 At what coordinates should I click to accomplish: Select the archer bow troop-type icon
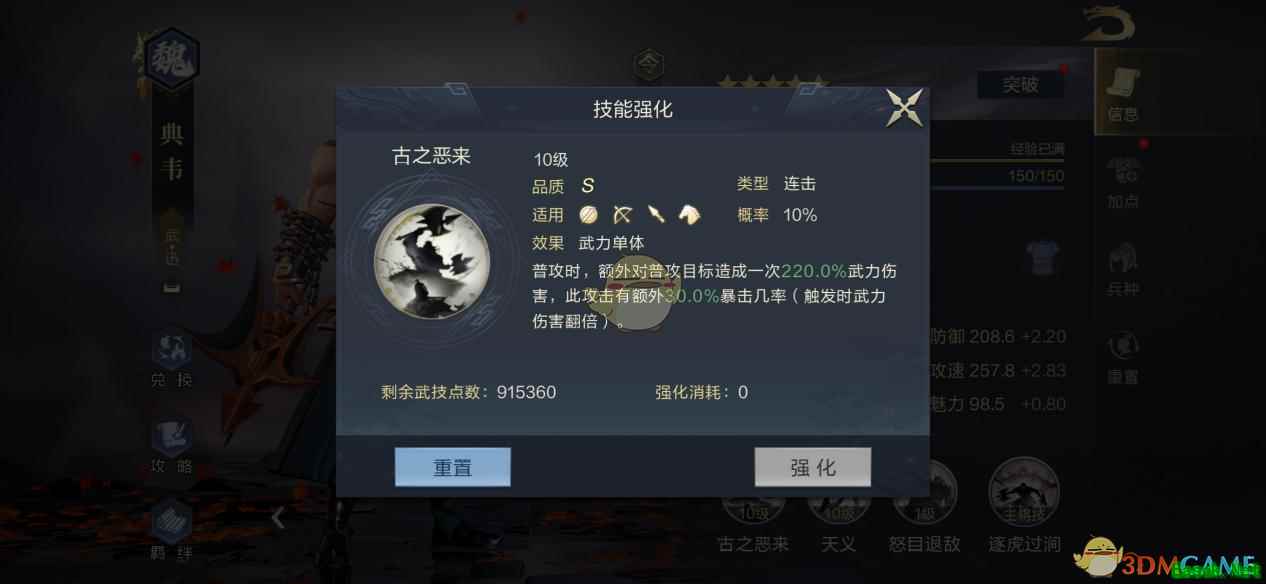(622, 214)
